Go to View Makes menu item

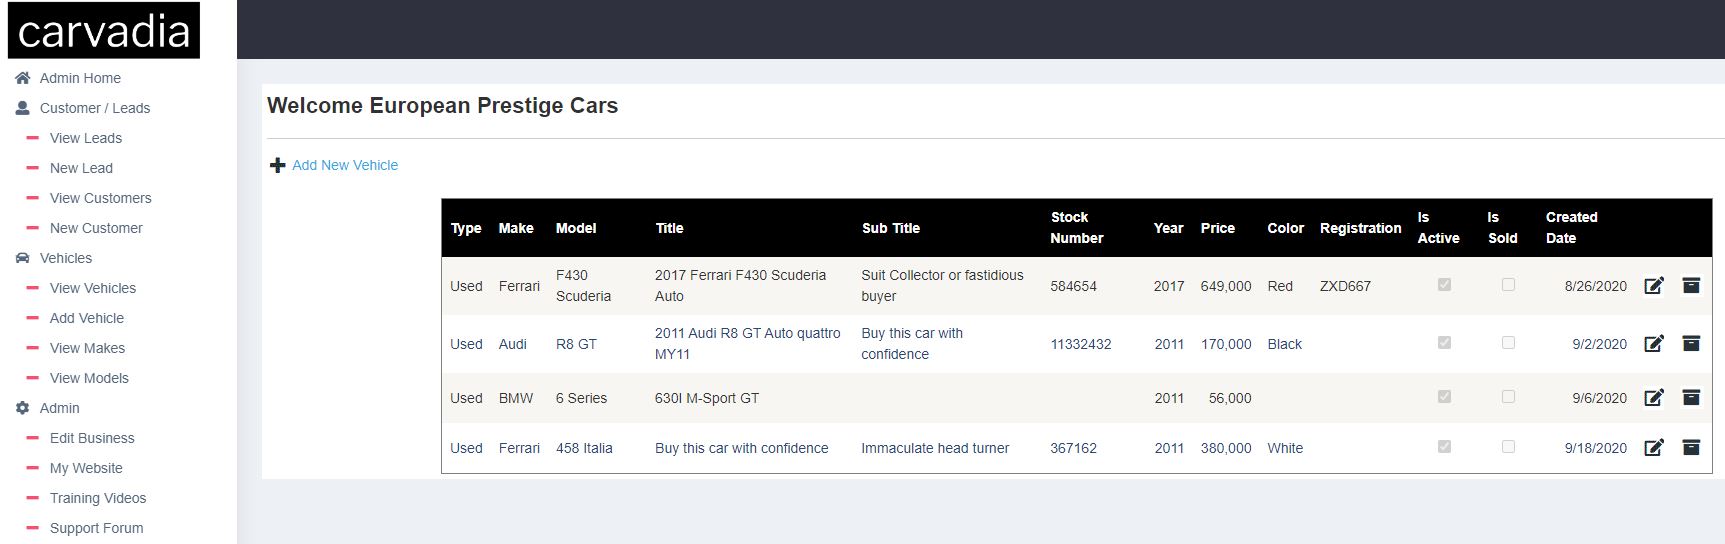pos(87,348)
